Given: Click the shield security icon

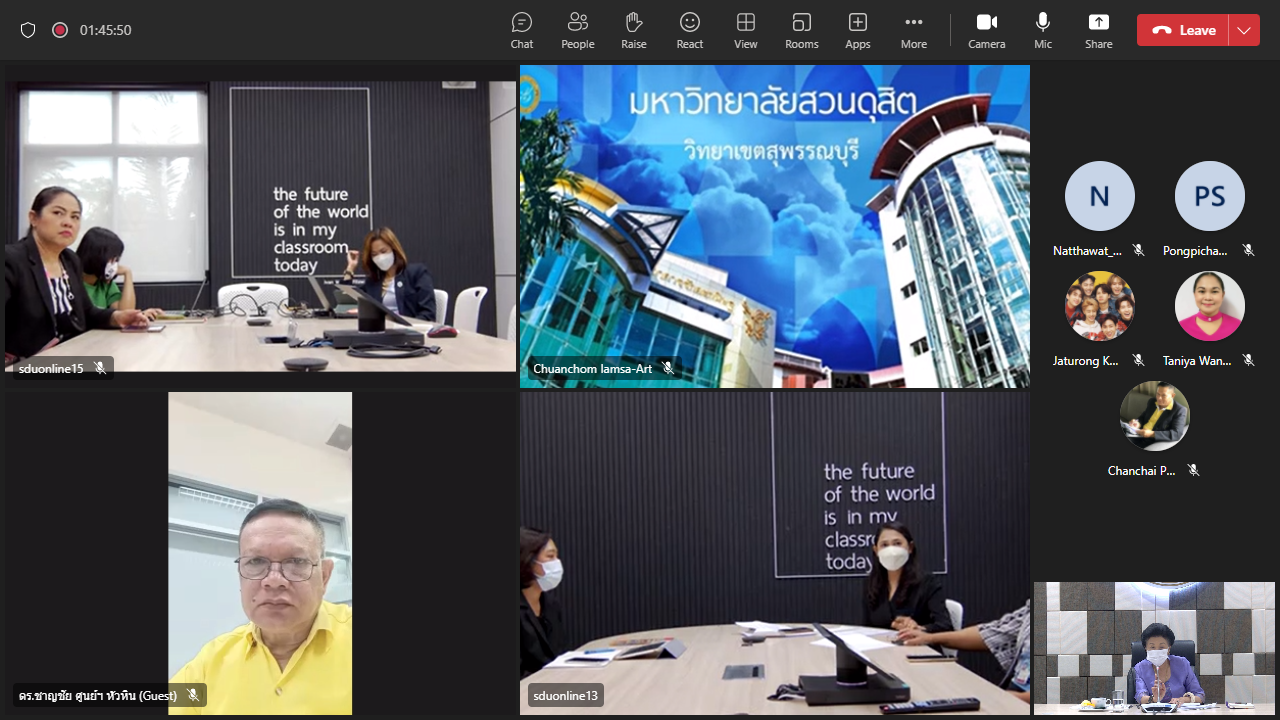Looking at the screenshot, I should (28, 30).
